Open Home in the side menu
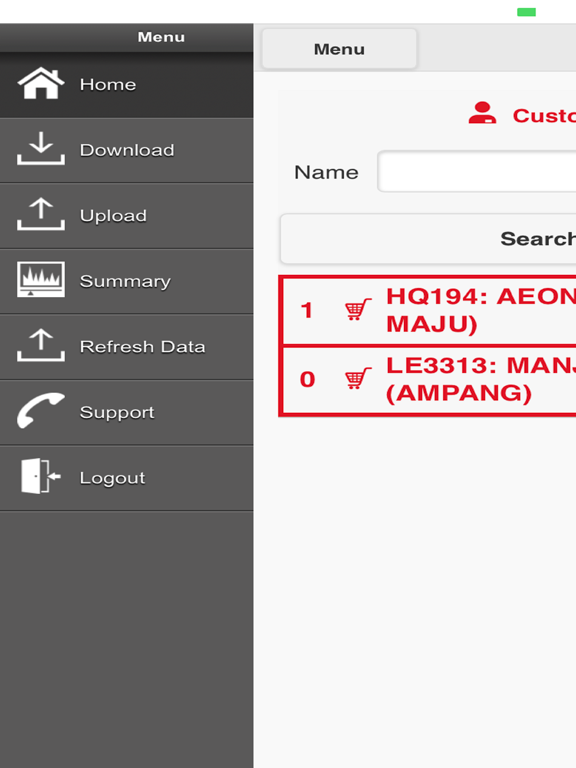 (126, 85)
